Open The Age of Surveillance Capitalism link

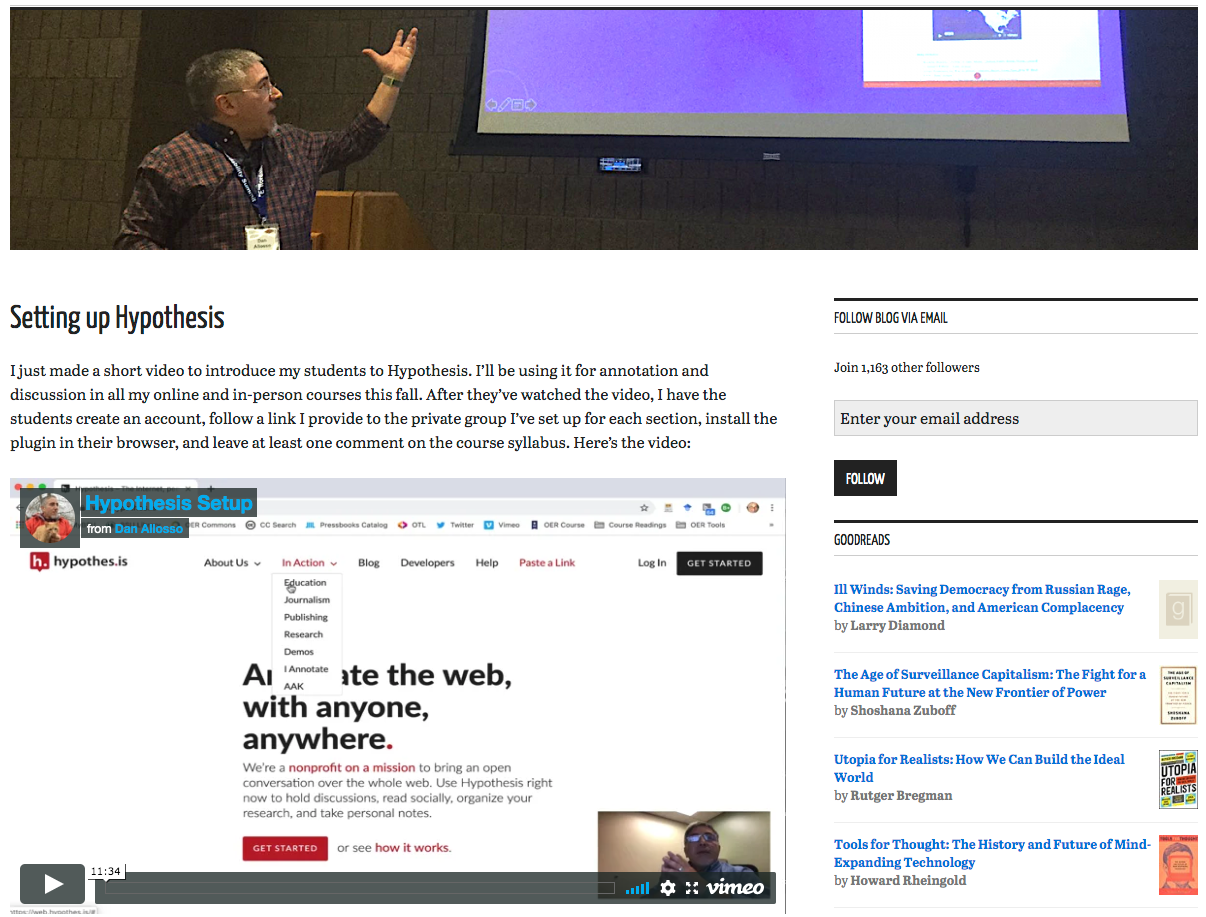pos(990,683)
